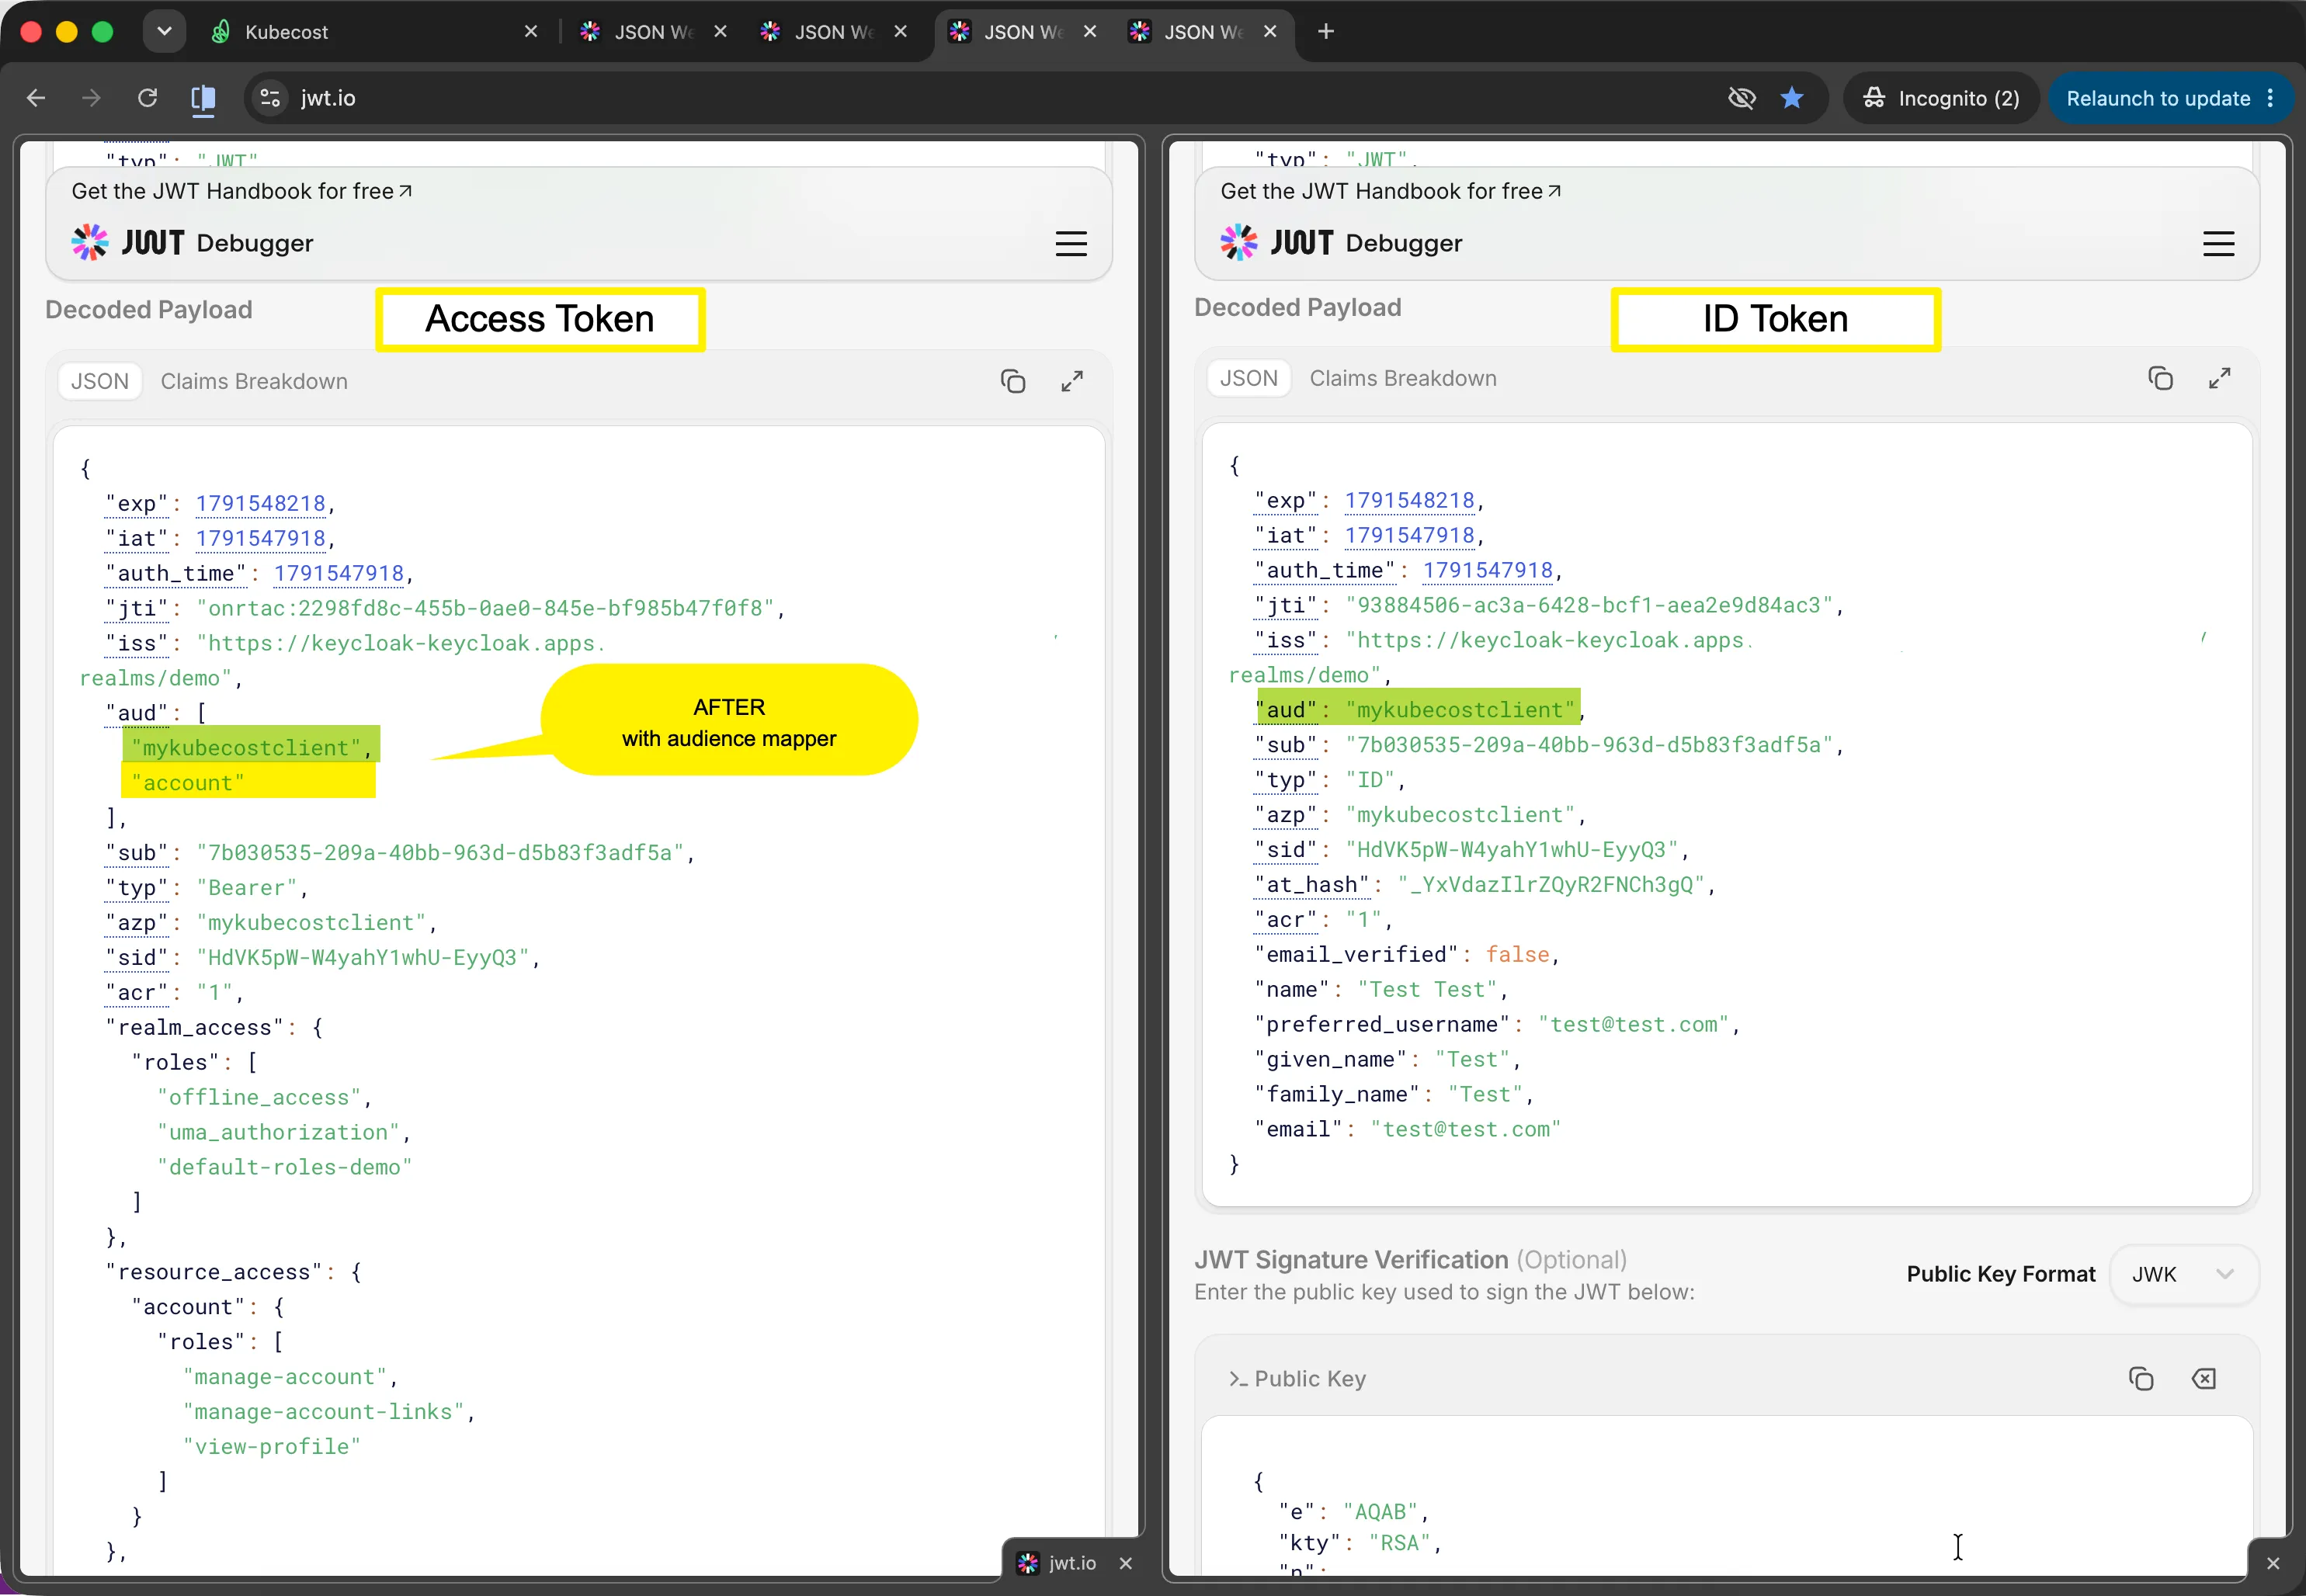Open the Public Key Format JWK dropdown
This screenshot has width=2306, height=1596.
(x=2183, y=1274)
